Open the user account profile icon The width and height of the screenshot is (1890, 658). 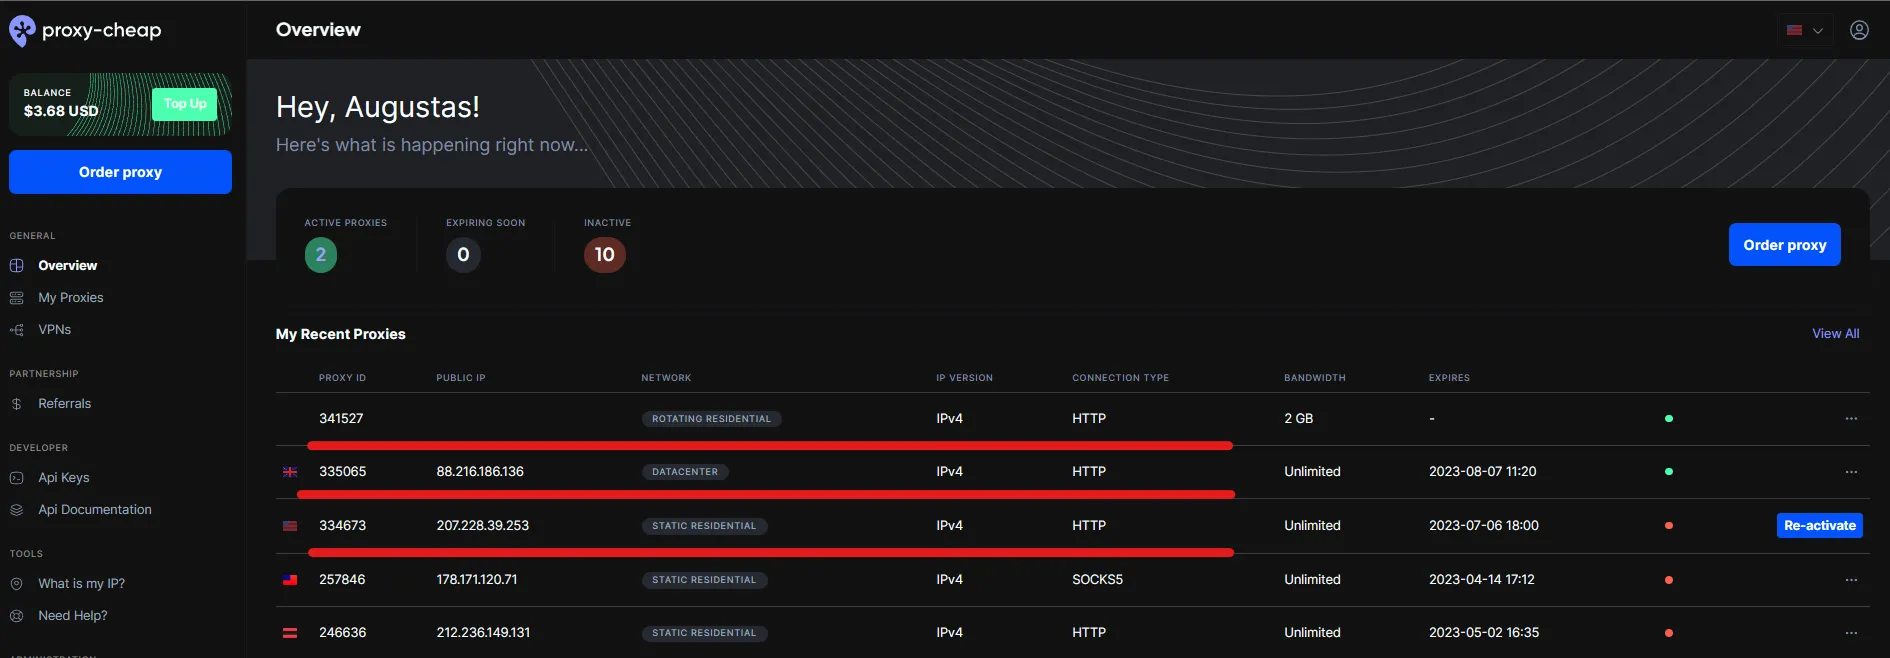[x=1859, y=30]
